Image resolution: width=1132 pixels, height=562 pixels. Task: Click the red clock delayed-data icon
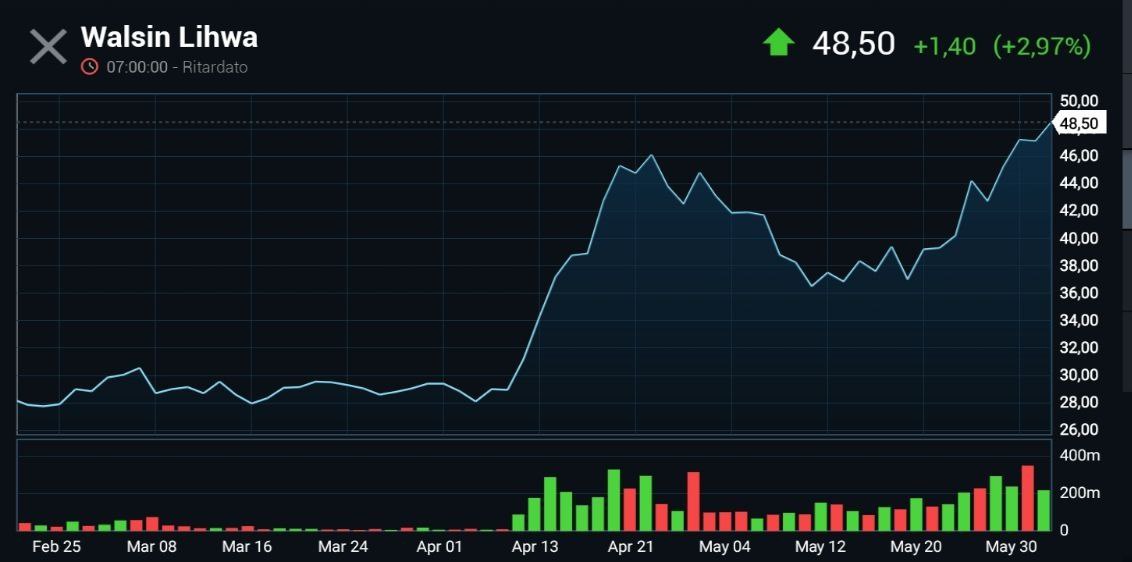tap(90, 67)
